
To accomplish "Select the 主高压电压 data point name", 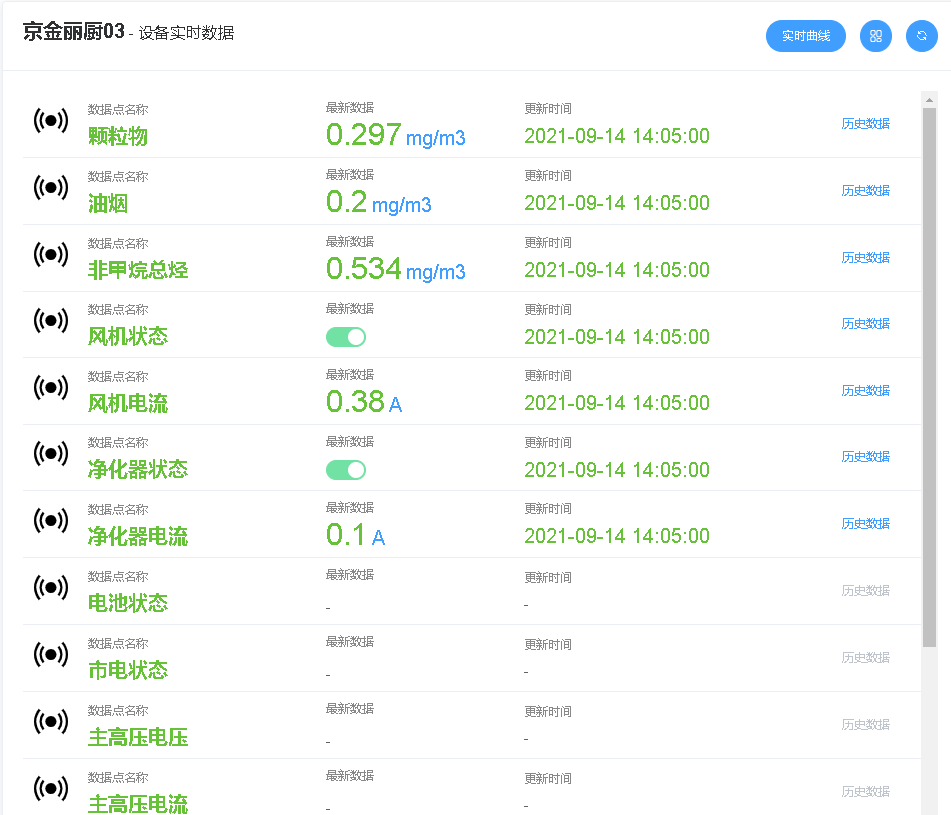I will tap(138, 738).
